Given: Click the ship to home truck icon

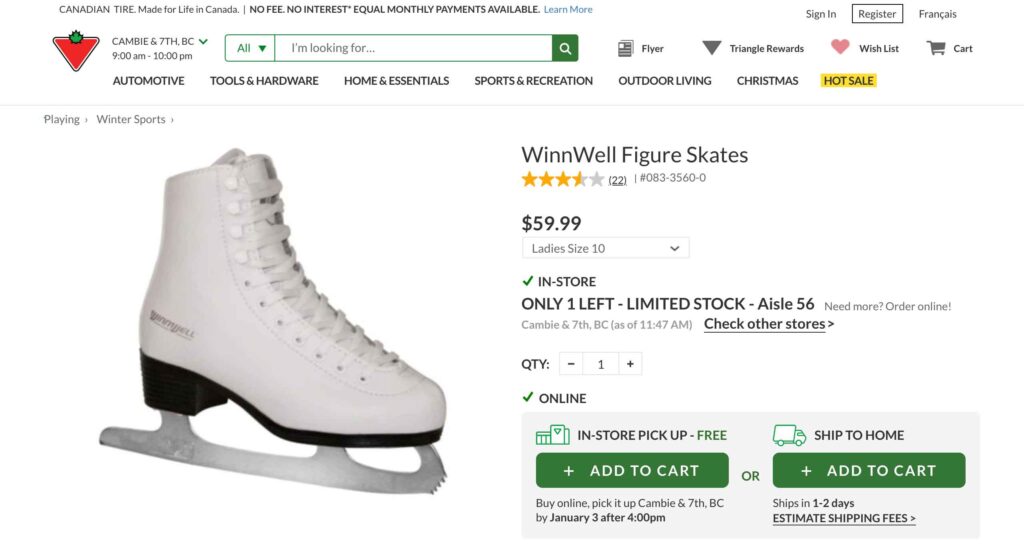Looking at the screenshot, I should click(789, 435).
